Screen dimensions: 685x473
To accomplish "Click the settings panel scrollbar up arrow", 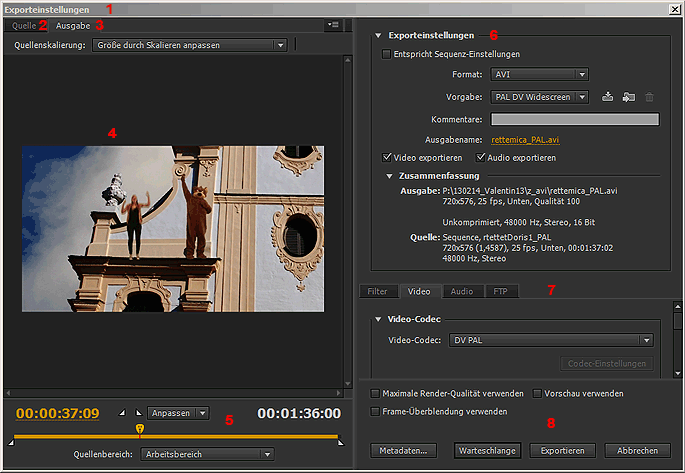I will click(678, 306).
